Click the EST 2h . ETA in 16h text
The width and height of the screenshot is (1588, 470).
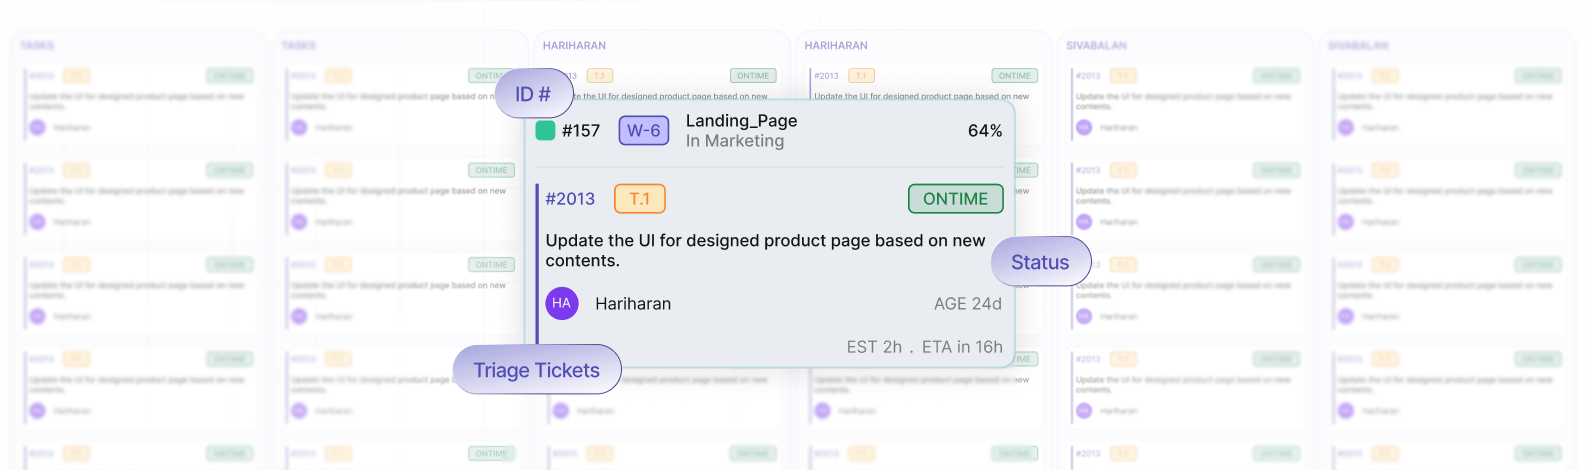pos(925,347)
